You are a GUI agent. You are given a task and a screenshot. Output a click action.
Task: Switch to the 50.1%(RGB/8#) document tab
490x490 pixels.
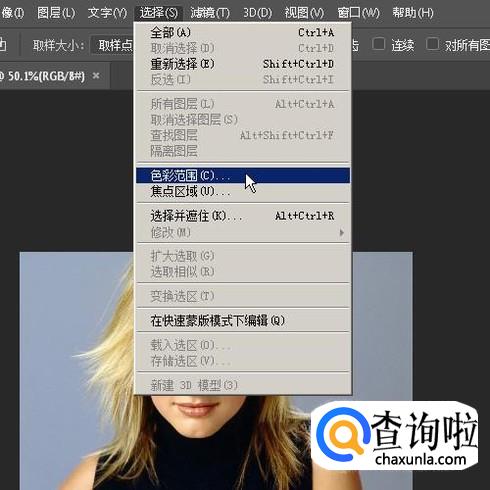pos(43,76)
